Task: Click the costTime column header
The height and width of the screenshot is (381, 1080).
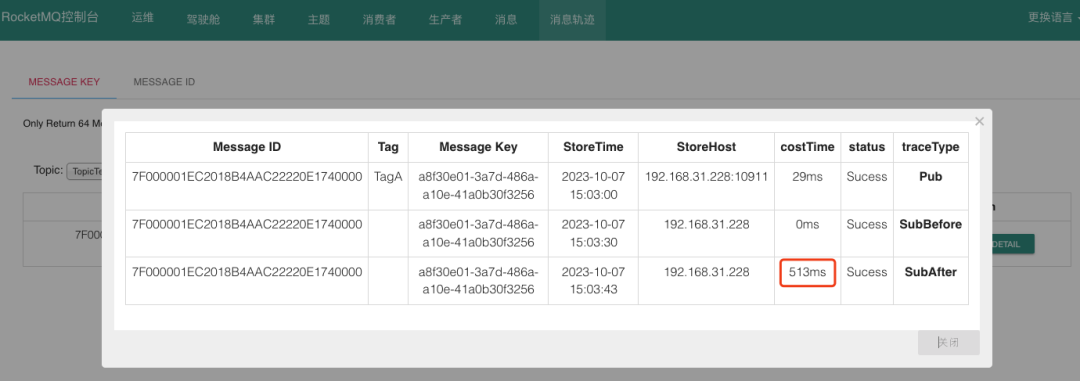Action: (x=807, y=147)
